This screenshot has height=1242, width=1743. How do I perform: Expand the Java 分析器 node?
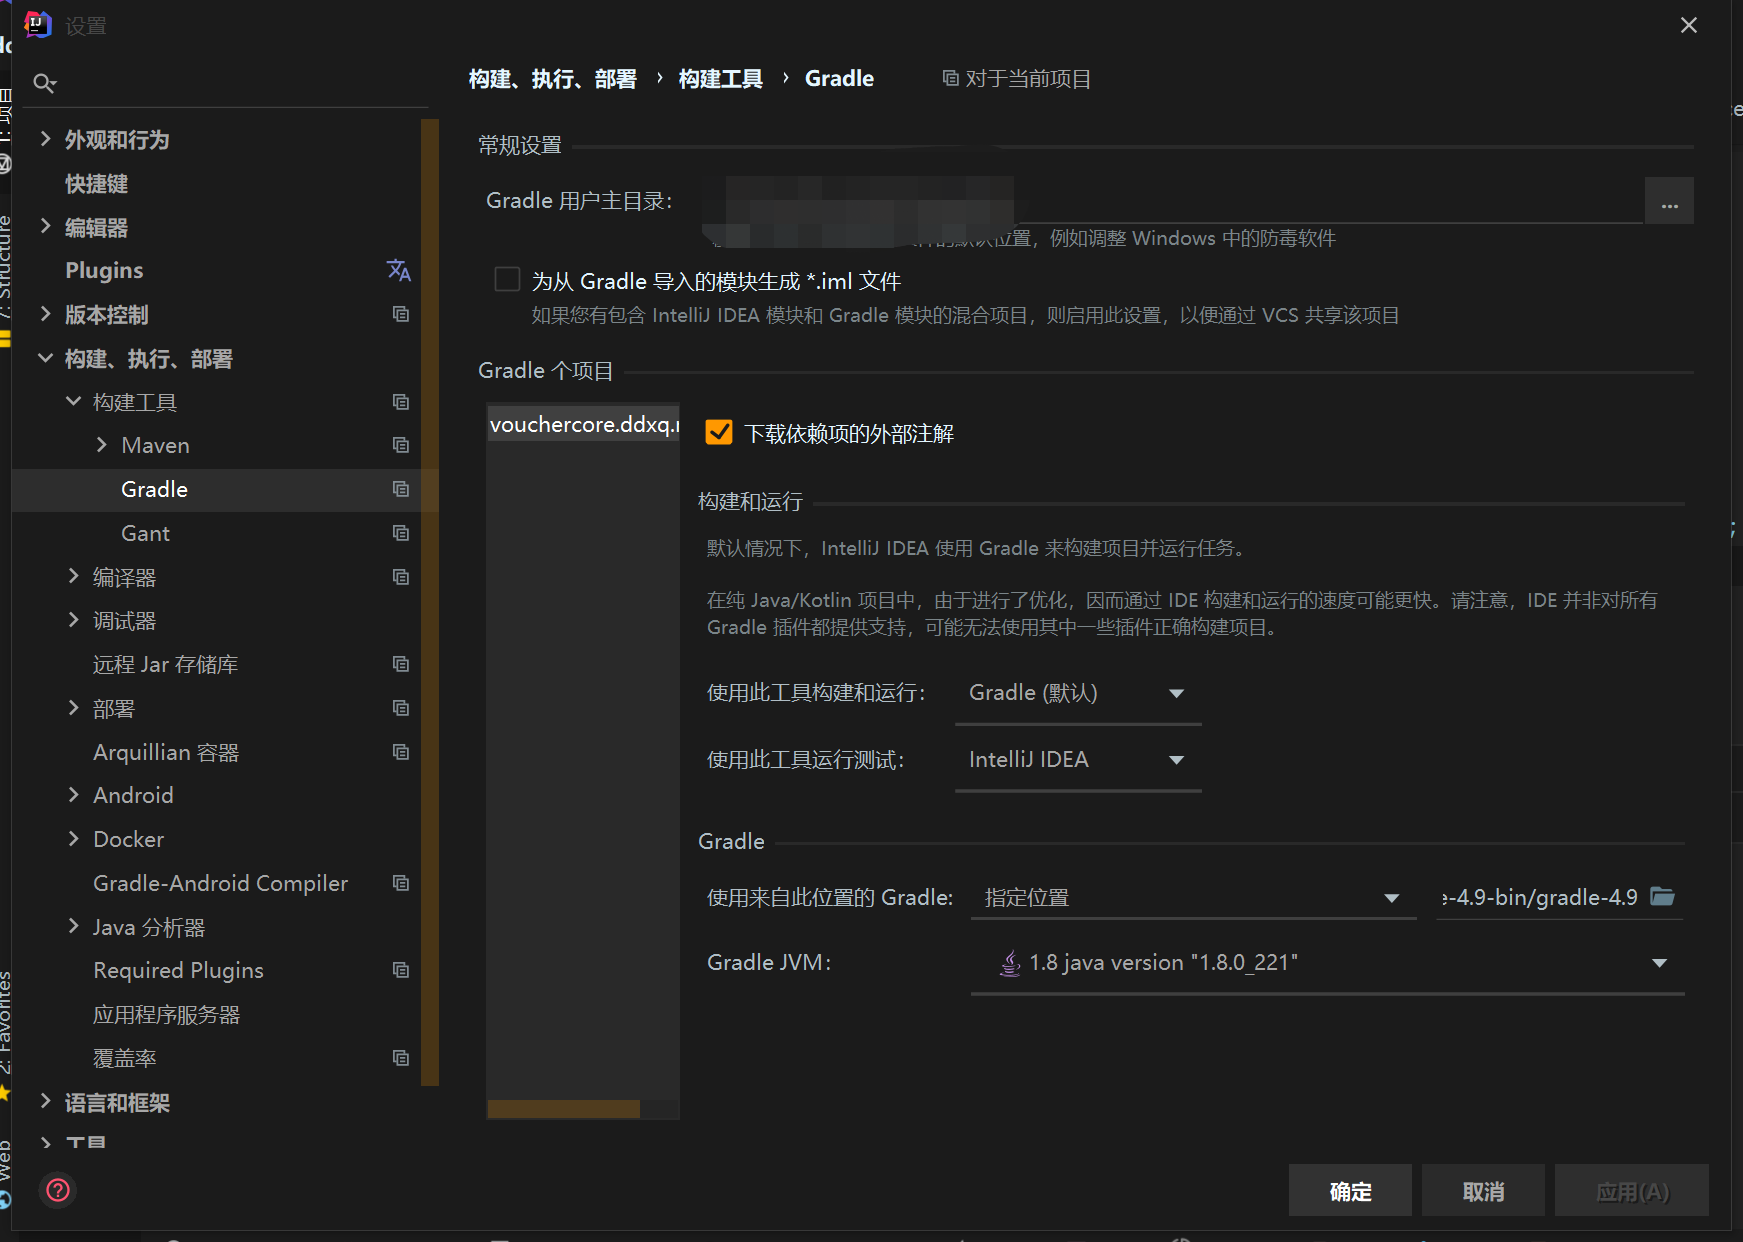[73, 926]
